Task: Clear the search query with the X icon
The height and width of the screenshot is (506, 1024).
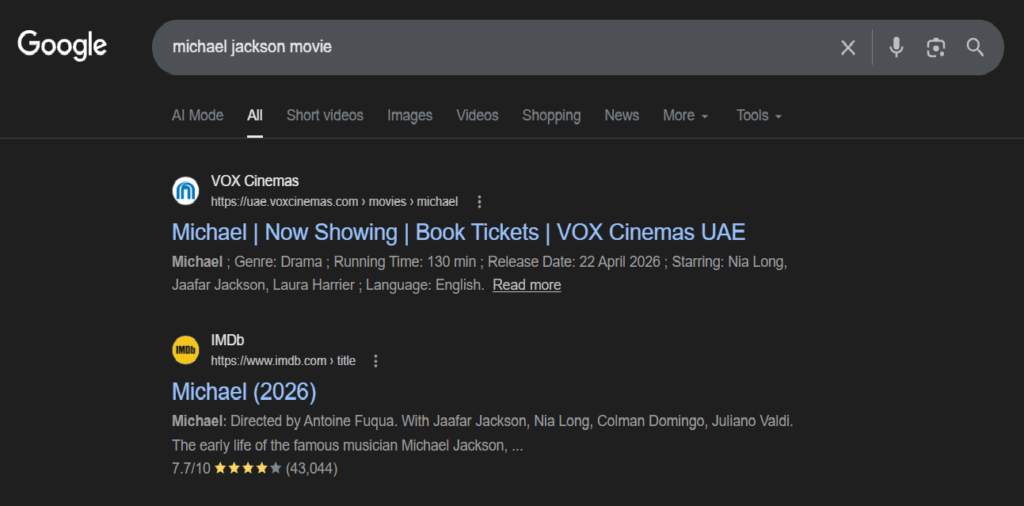Action: pos(848,48)
